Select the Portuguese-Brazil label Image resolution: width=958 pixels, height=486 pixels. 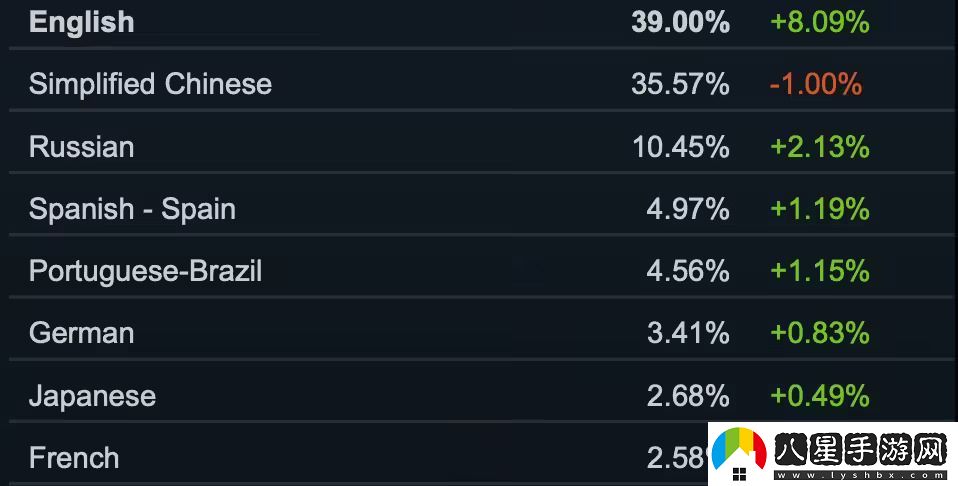point(145,271)
